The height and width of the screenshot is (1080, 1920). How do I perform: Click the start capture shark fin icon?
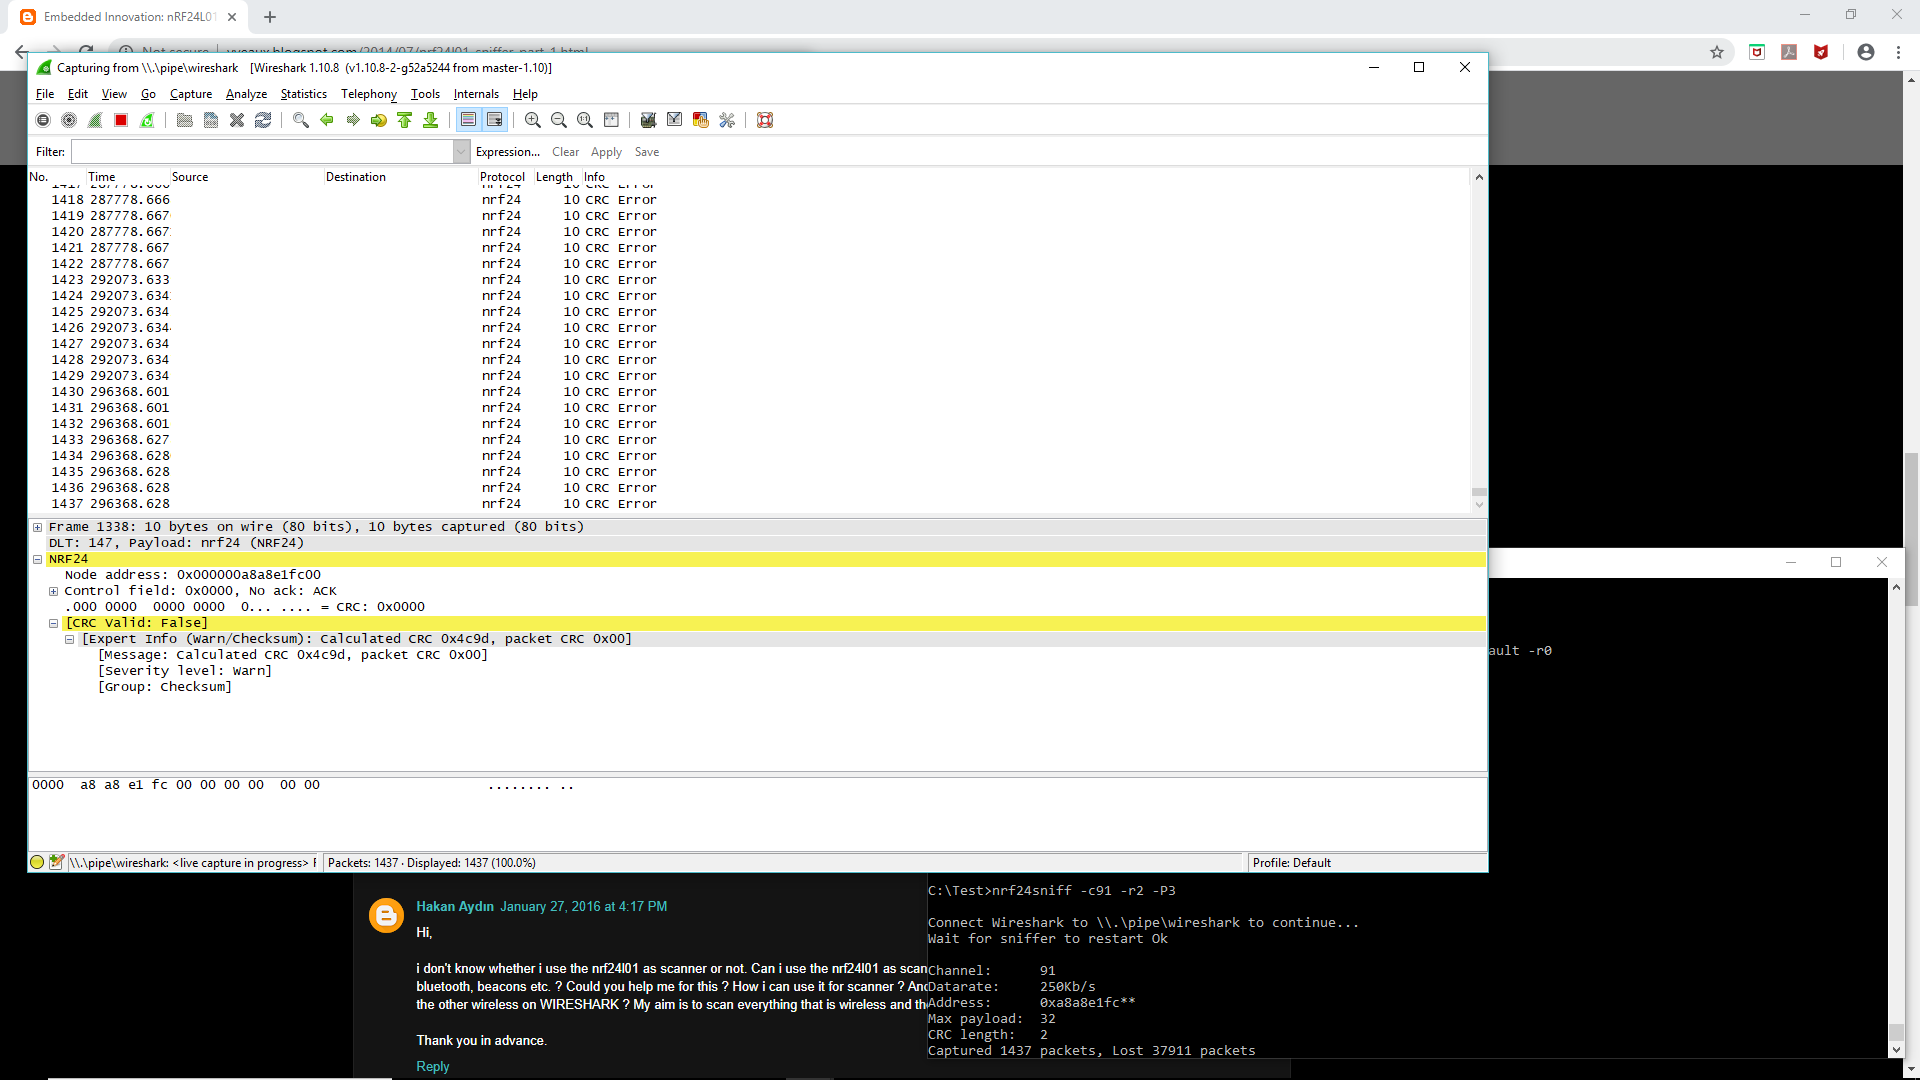(95, 120)
